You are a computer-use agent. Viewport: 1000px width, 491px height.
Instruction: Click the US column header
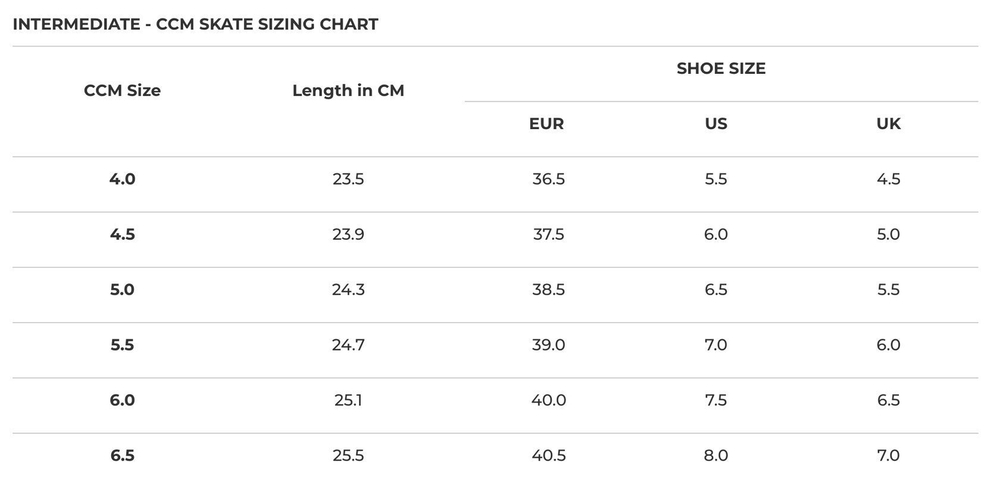coord(716,124)
